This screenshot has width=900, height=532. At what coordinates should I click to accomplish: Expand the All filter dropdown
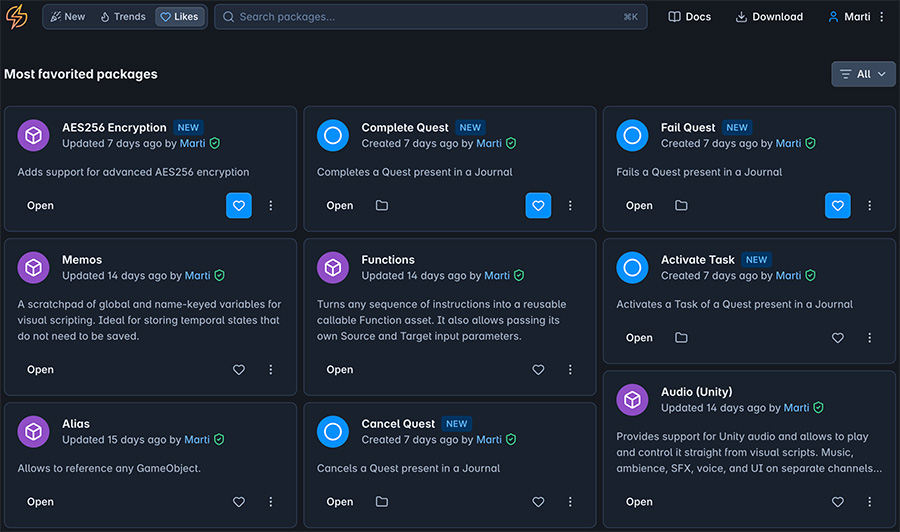point(863,74)
